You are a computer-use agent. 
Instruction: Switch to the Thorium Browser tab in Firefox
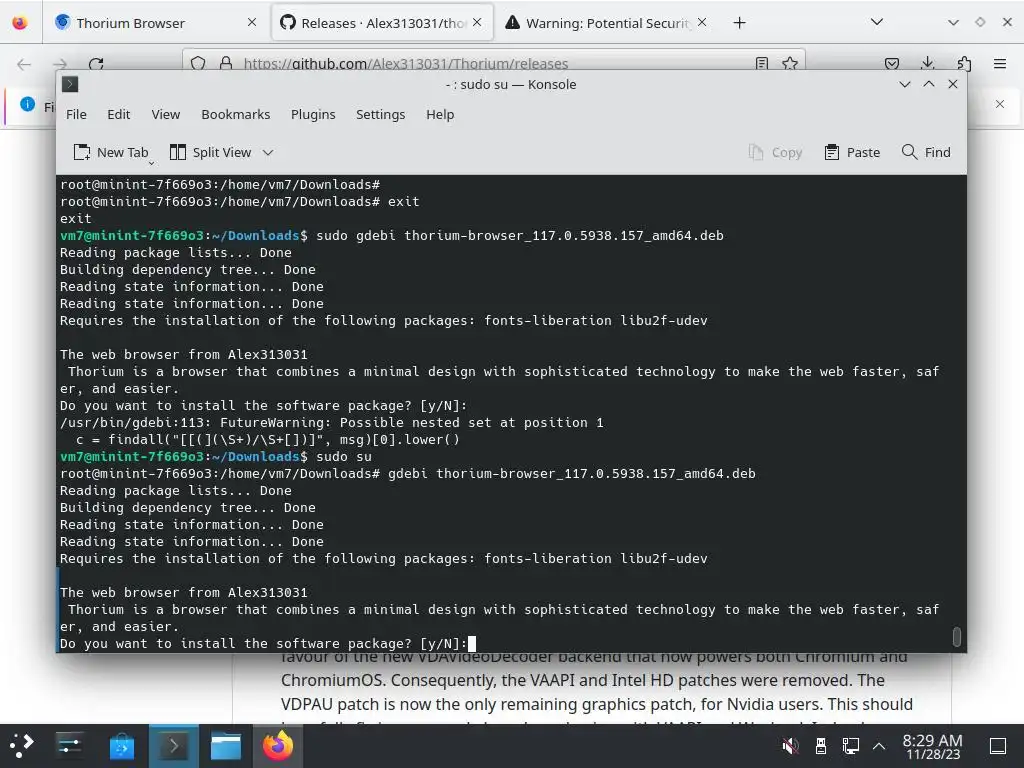pos(155,23)
